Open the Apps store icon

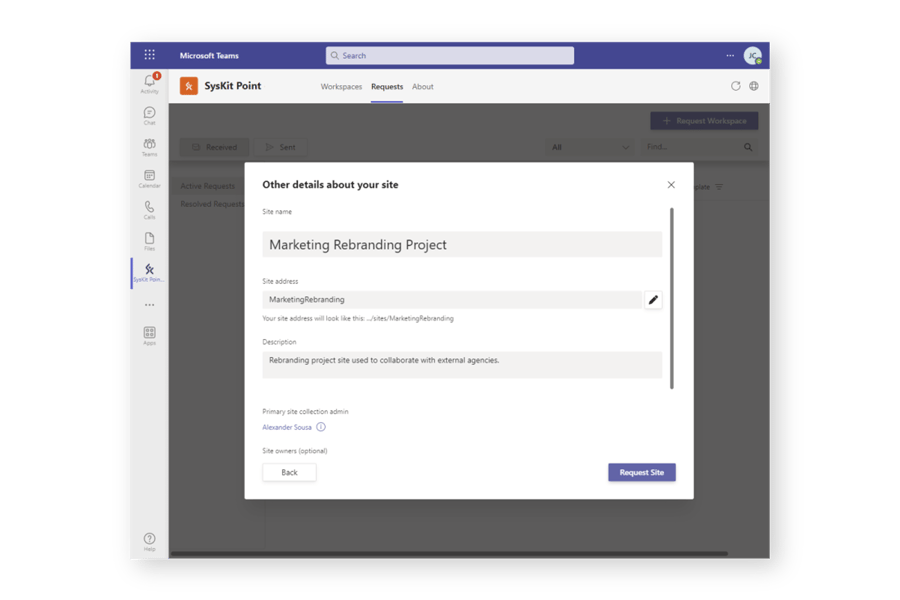click(149, 335)
